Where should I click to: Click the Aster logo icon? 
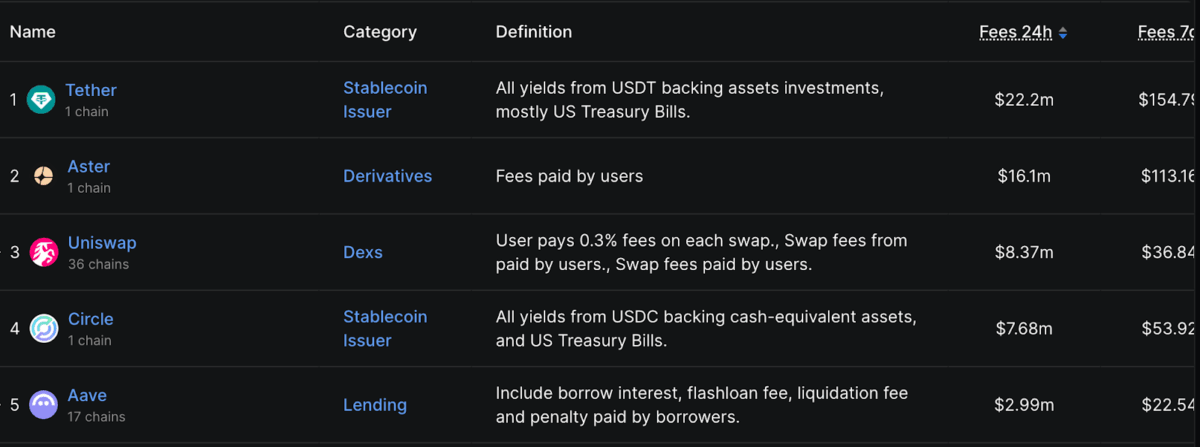coord(43,176)
